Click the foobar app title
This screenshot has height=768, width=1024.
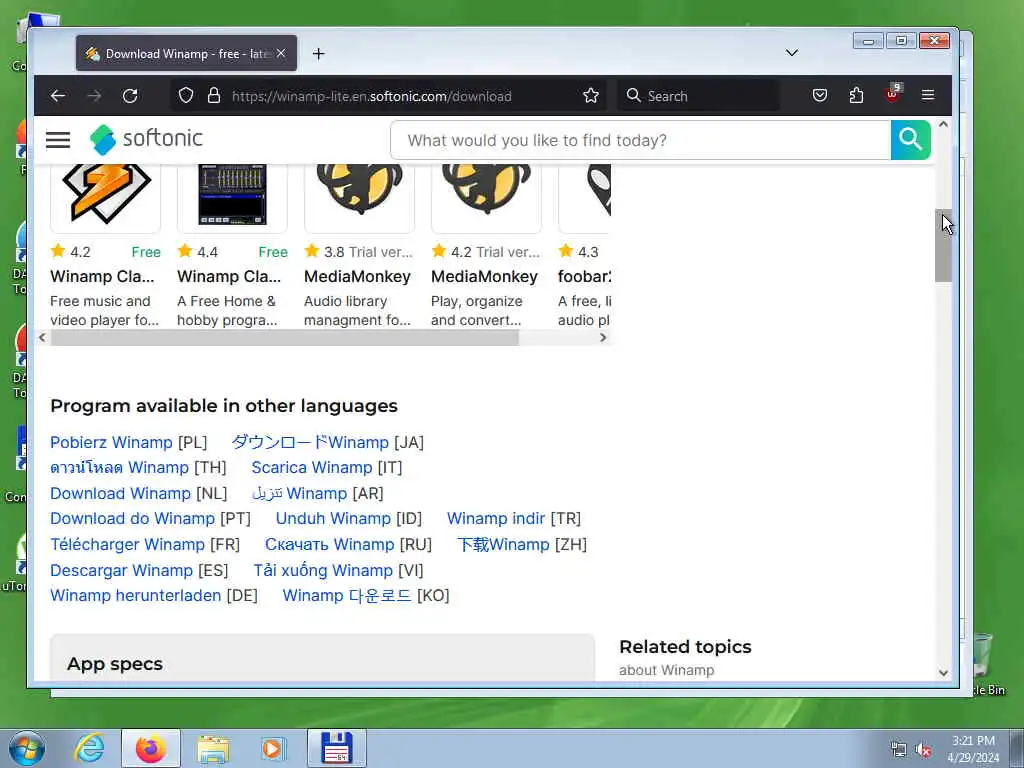tap(584, 277)
